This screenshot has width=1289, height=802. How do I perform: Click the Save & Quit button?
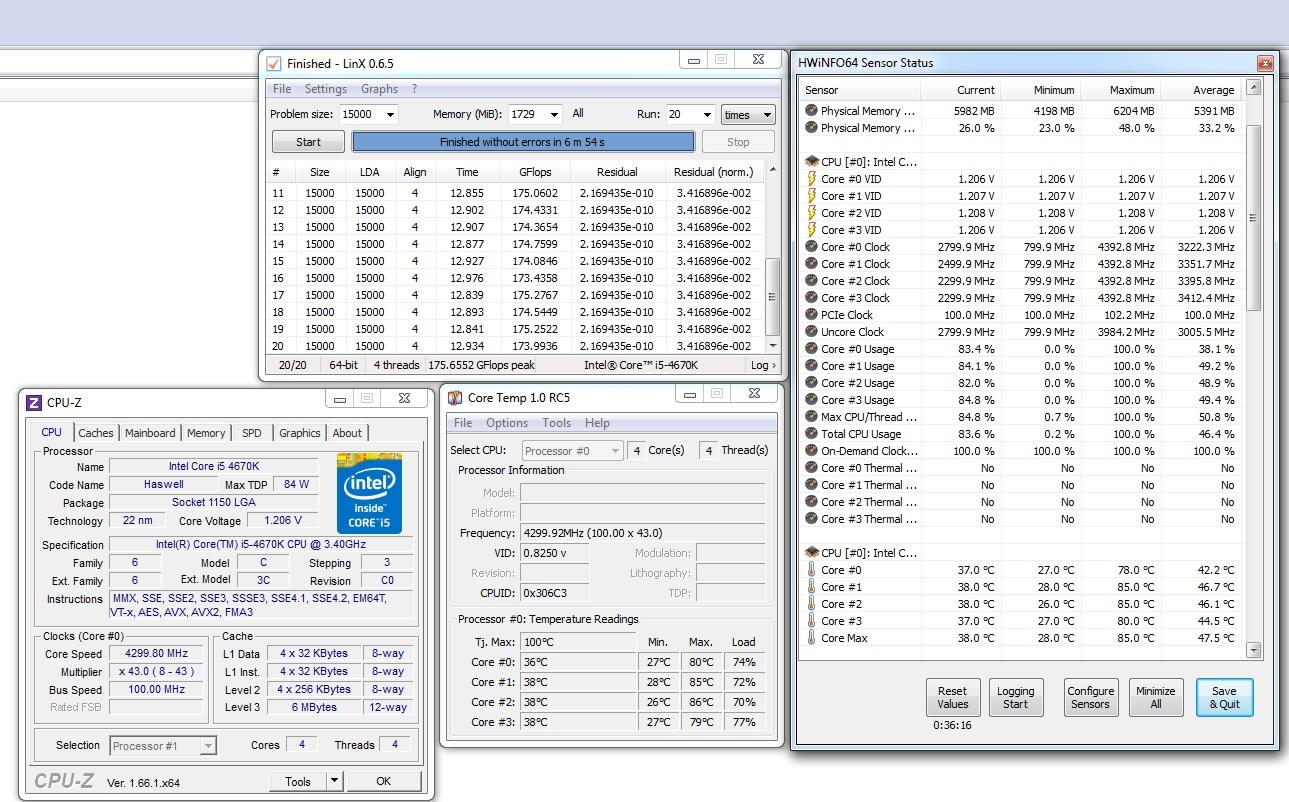pyautogui.click(x=1224, y=697)
